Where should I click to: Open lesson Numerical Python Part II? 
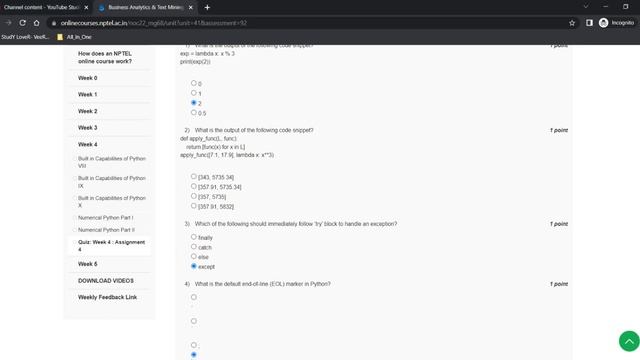(106, 230)
